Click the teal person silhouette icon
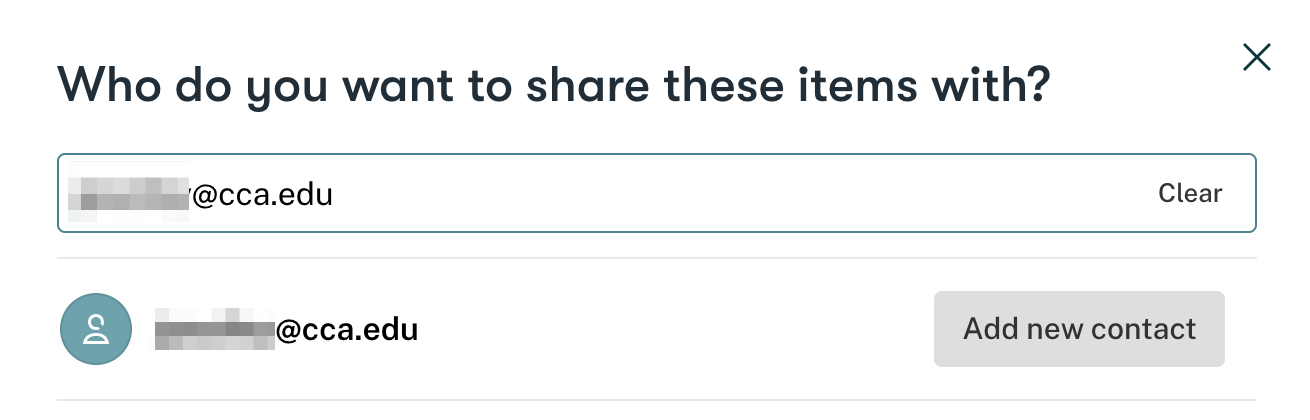 pos(96,329)
